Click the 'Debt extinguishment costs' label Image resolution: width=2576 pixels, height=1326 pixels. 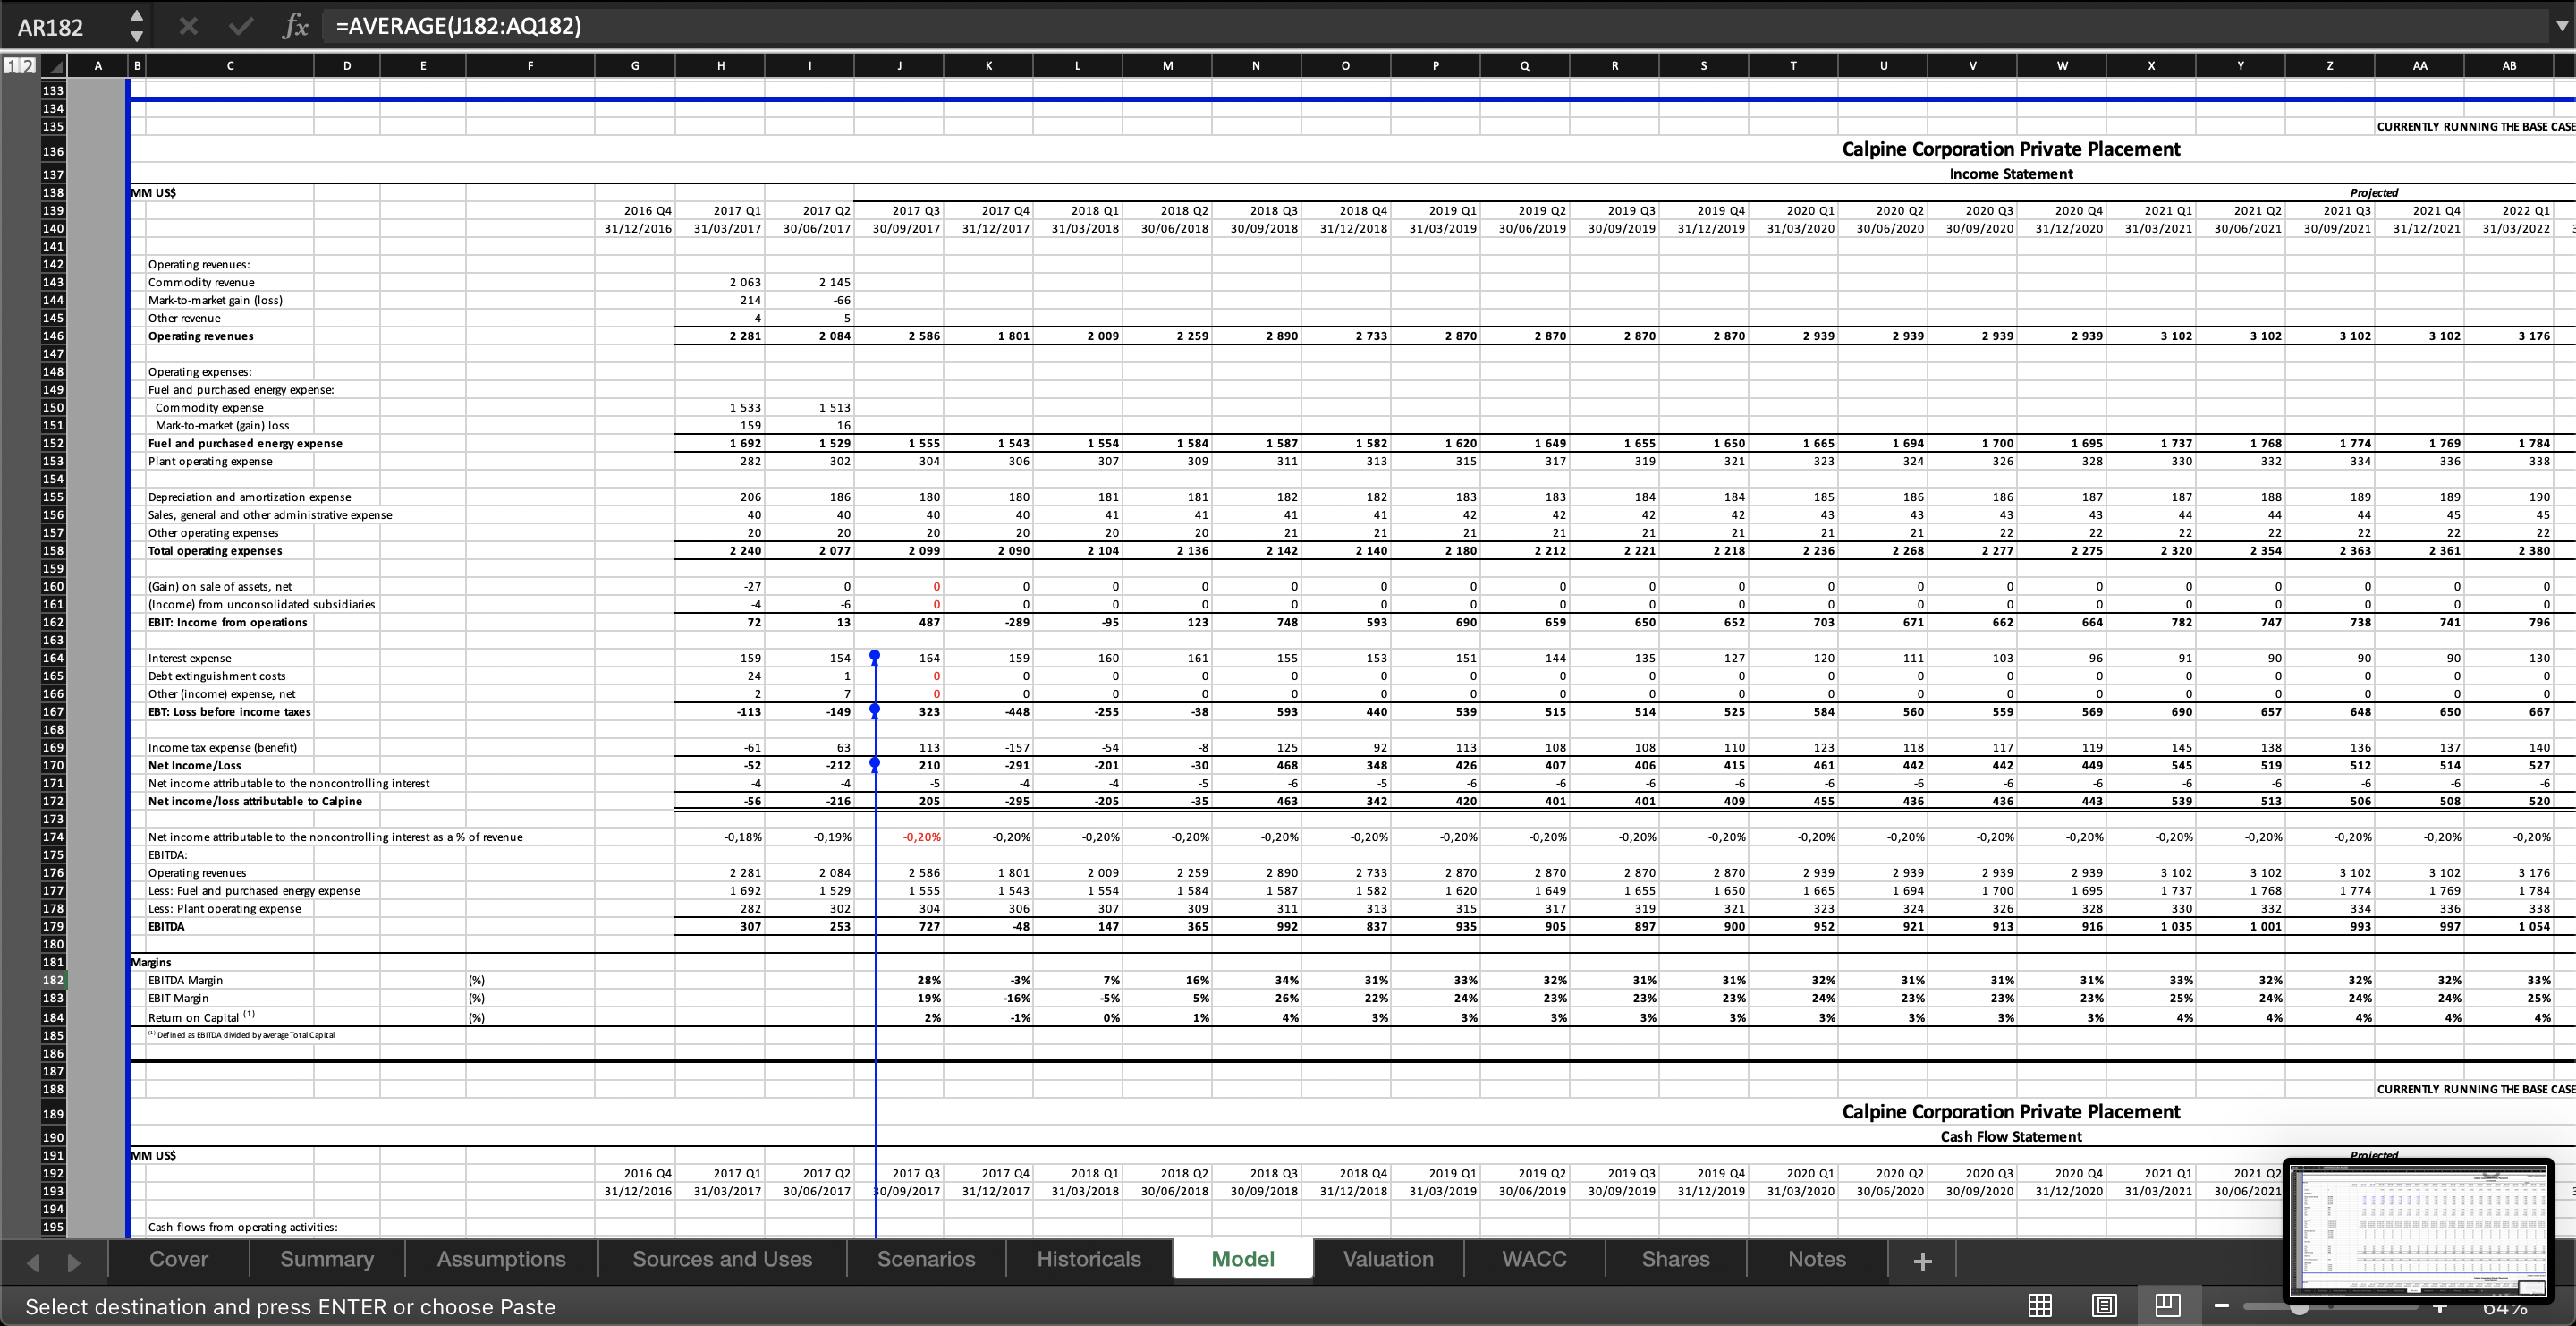[216, 676]
